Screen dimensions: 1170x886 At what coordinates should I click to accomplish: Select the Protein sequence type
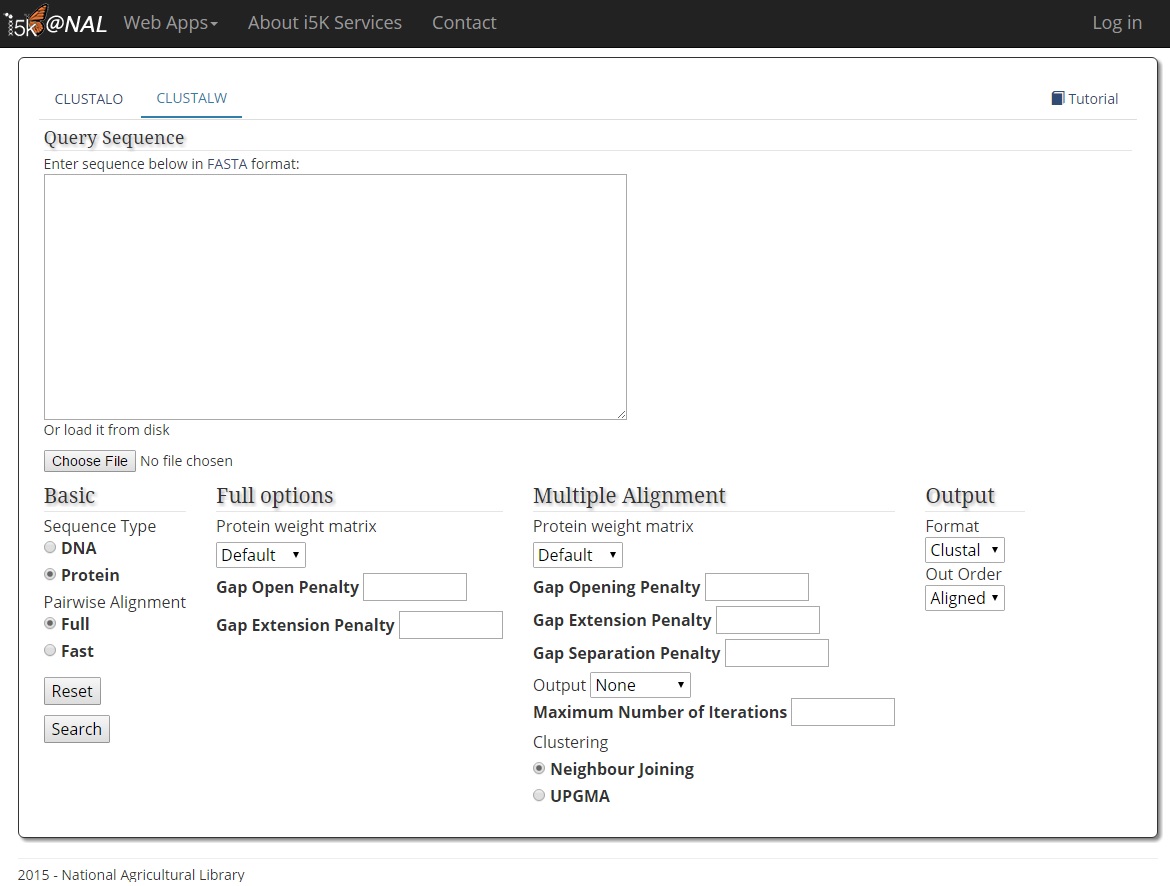click(50, 575)
